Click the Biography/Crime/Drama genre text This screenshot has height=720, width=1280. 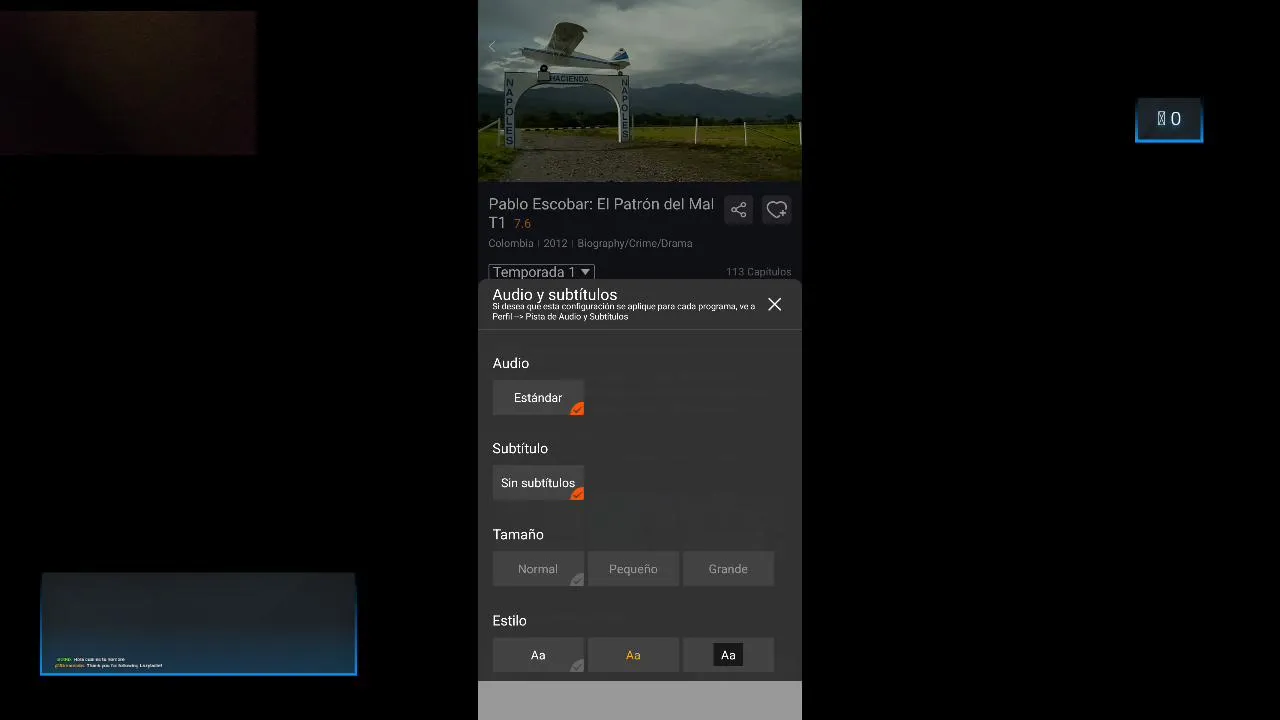point(634,243)
